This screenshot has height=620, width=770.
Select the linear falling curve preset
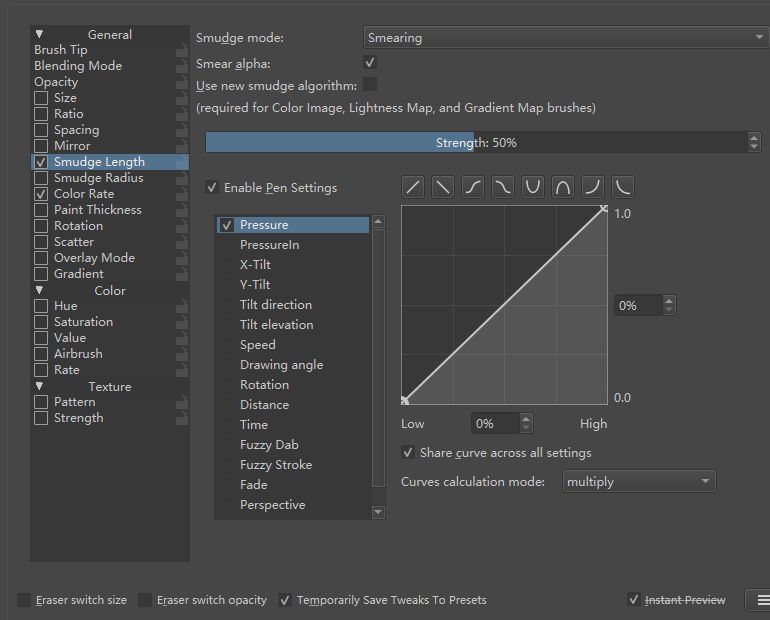point(443,187)
